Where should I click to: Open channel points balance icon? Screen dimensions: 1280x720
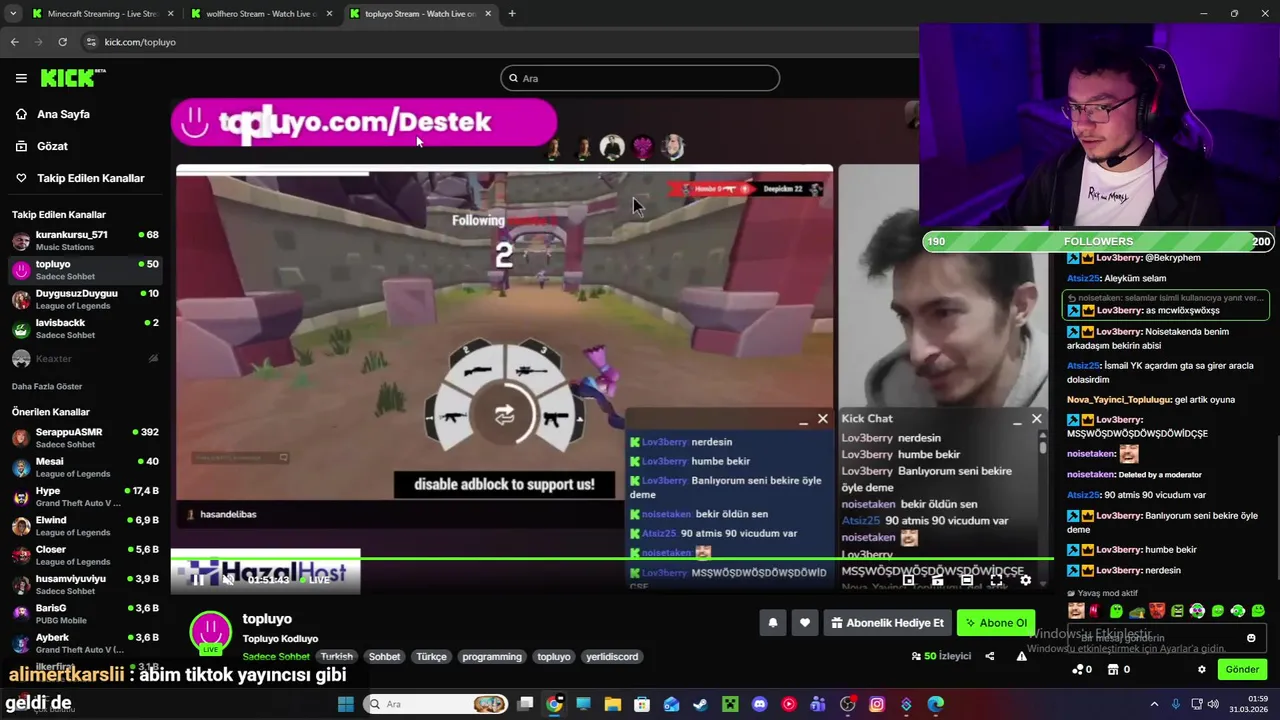click(x=1078, y=670)
